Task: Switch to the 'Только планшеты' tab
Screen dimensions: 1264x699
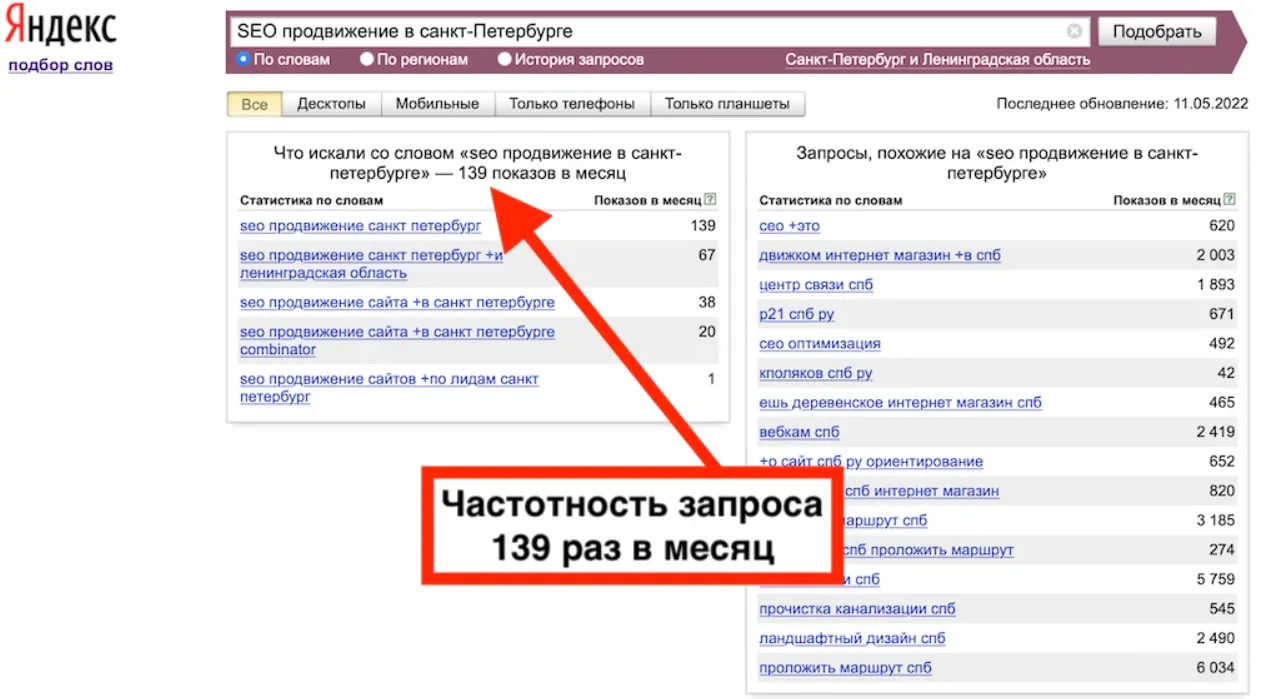Action: tap(727, 104)
